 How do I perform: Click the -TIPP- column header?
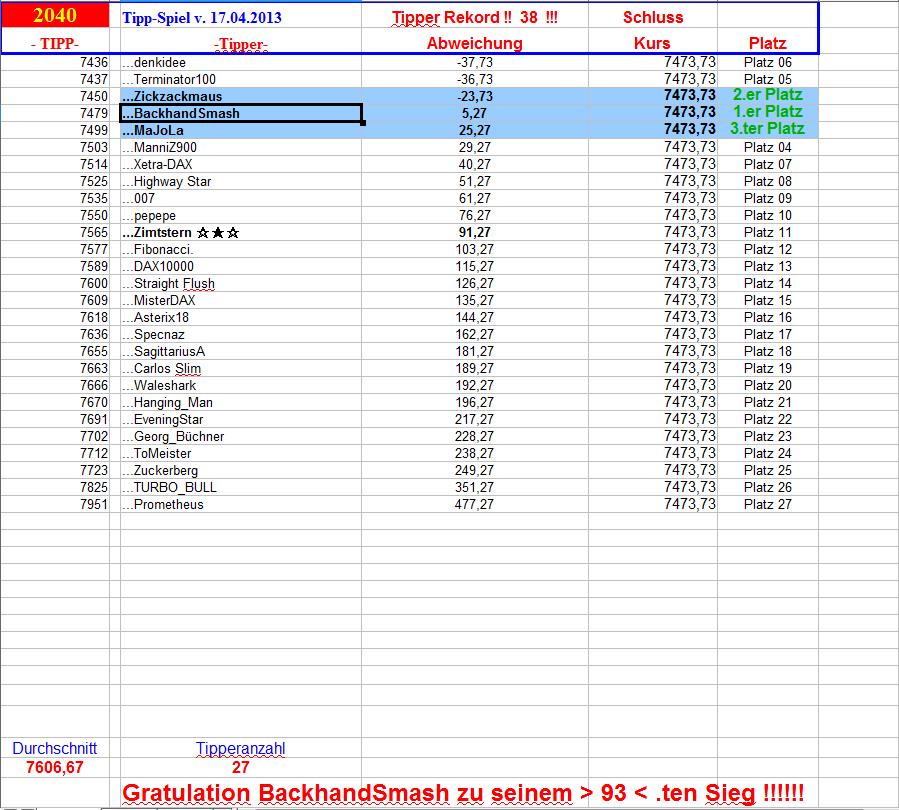click(55, 43)
